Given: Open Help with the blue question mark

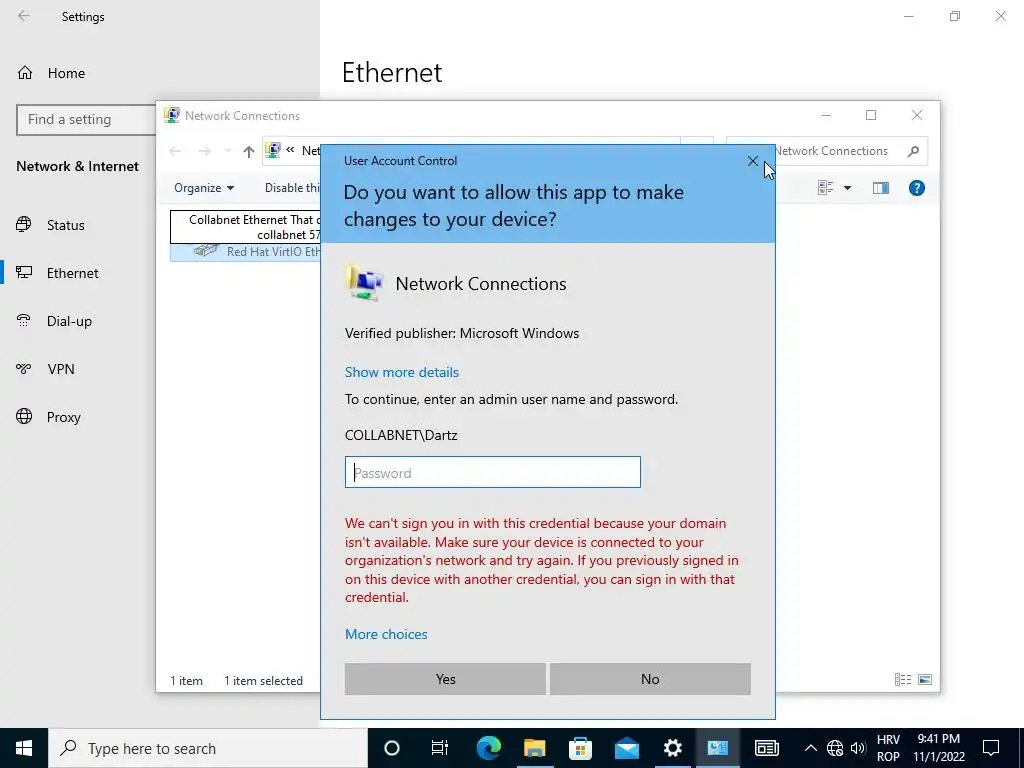Looking at the screenshot, I should pyautogui.click(x=916, y=188).
